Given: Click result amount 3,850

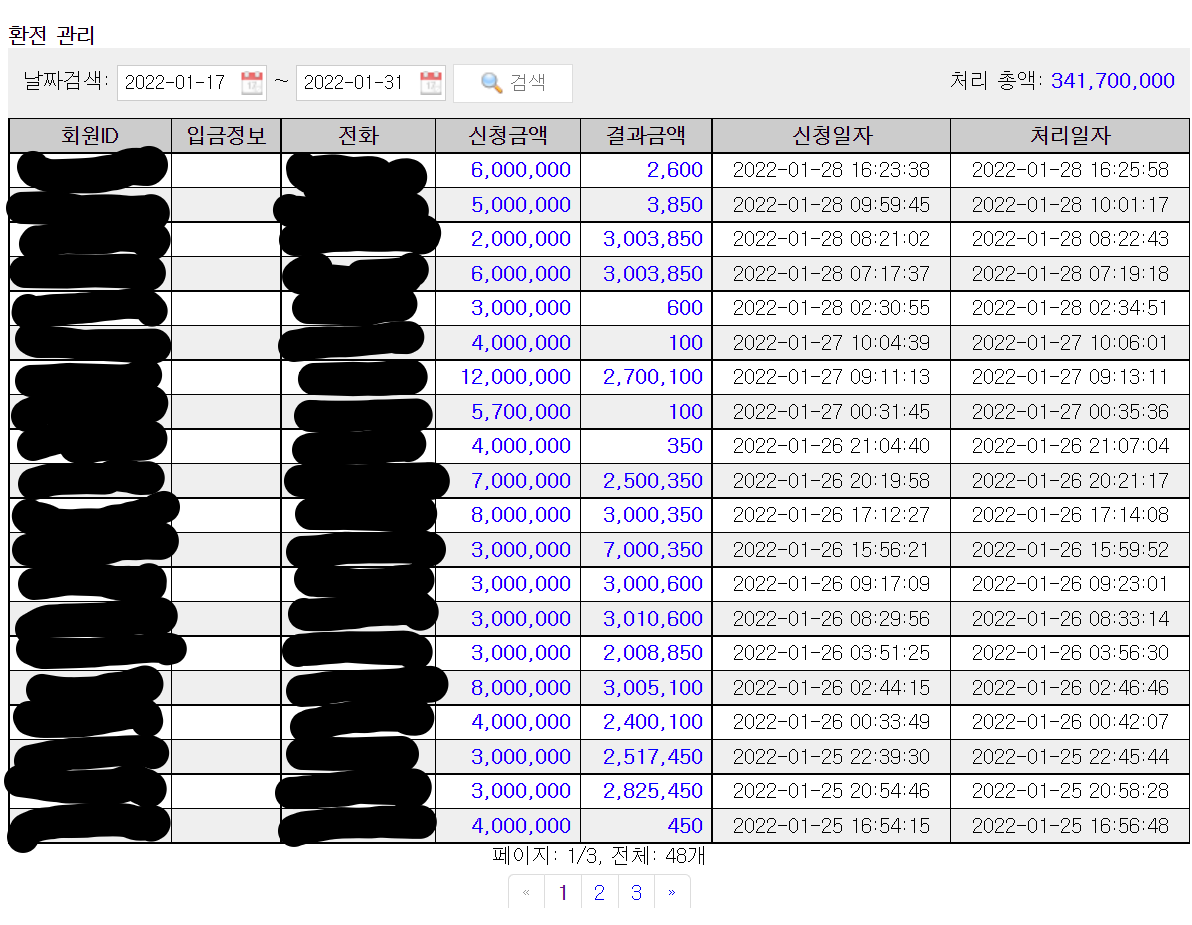Looking at the screenshot, I should tap(674, 205).
